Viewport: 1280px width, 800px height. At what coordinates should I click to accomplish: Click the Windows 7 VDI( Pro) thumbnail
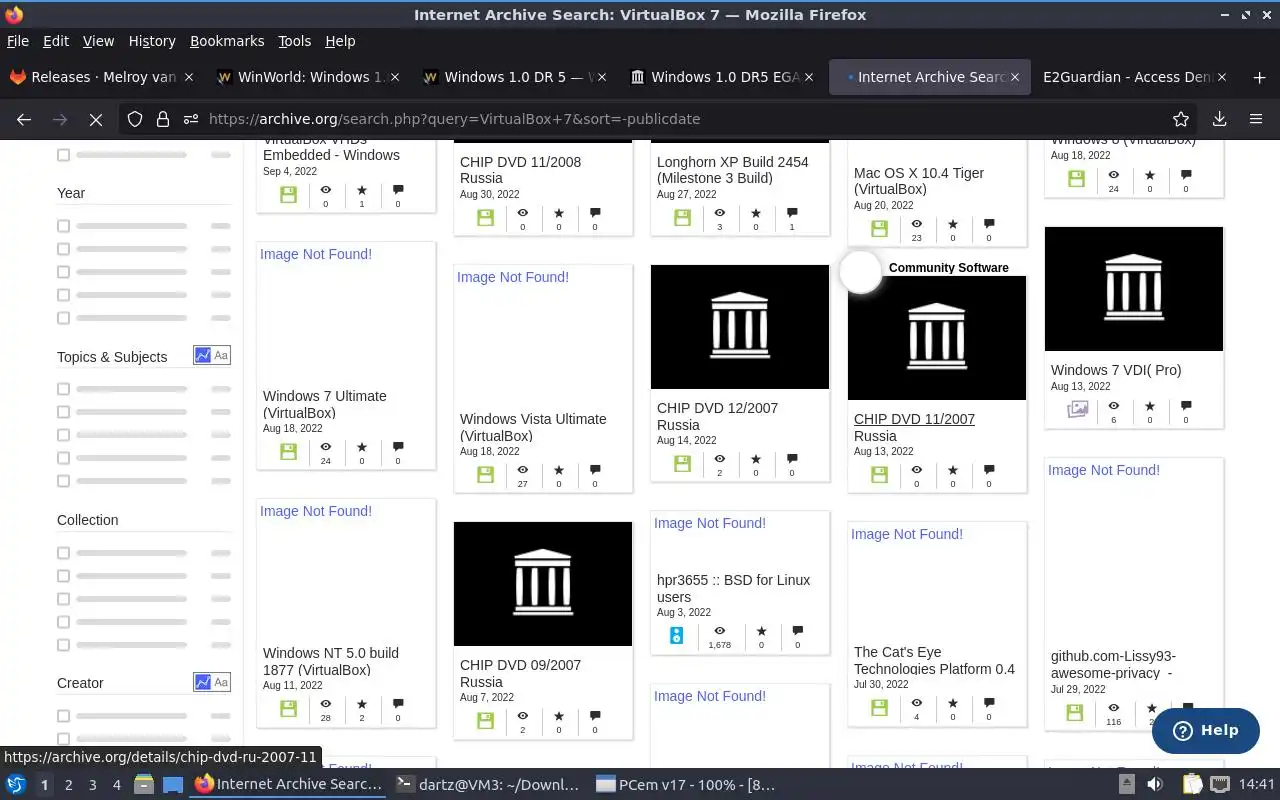click(x=1134, y=289)
